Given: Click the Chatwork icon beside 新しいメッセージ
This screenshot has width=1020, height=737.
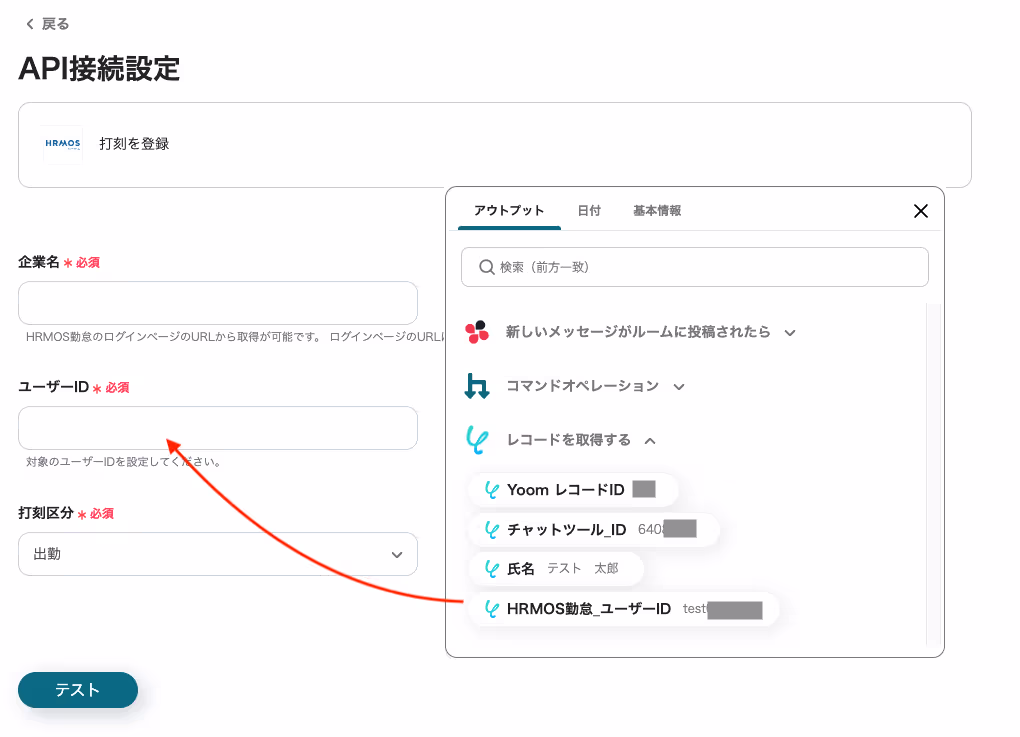Looking at the screenshot, I should pyautogui.click(x=477, y=332).
